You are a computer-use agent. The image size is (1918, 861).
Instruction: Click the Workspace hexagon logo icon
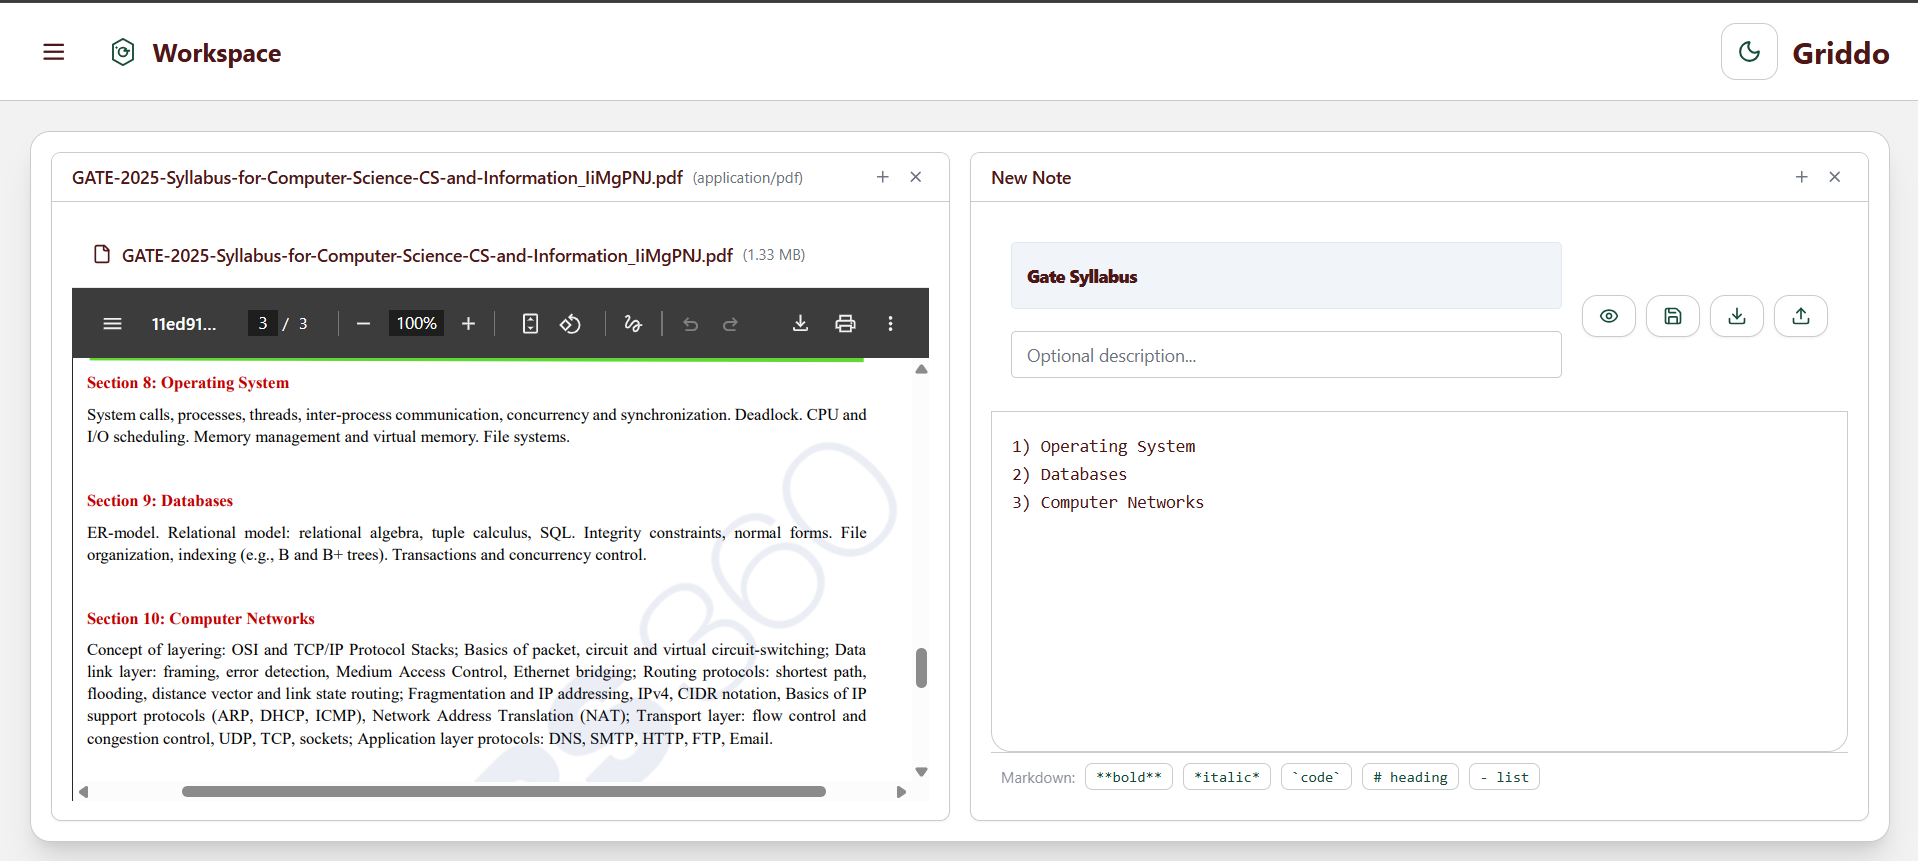tap(123, 52)
